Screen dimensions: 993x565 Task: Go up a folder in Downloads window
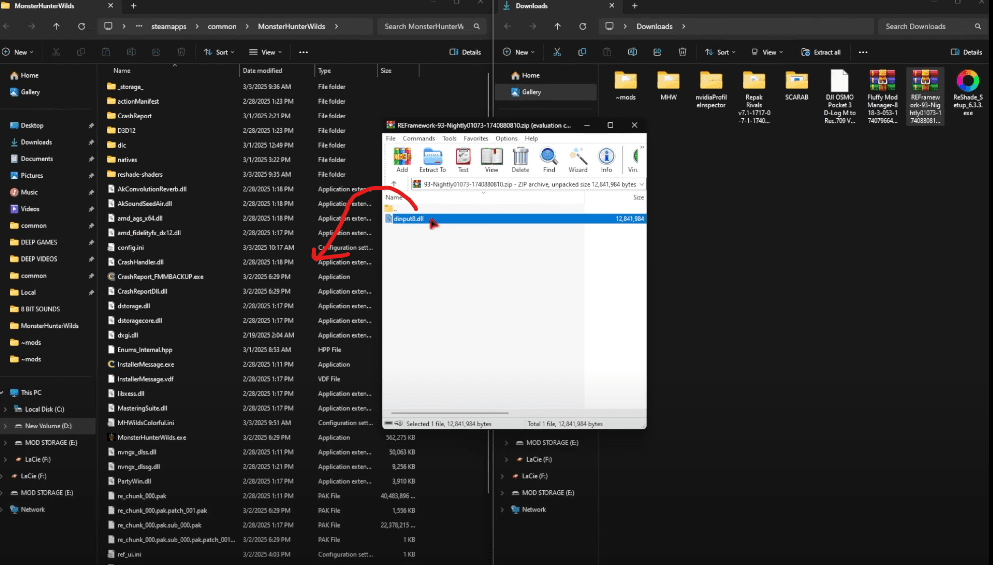[x=557, y=27]
